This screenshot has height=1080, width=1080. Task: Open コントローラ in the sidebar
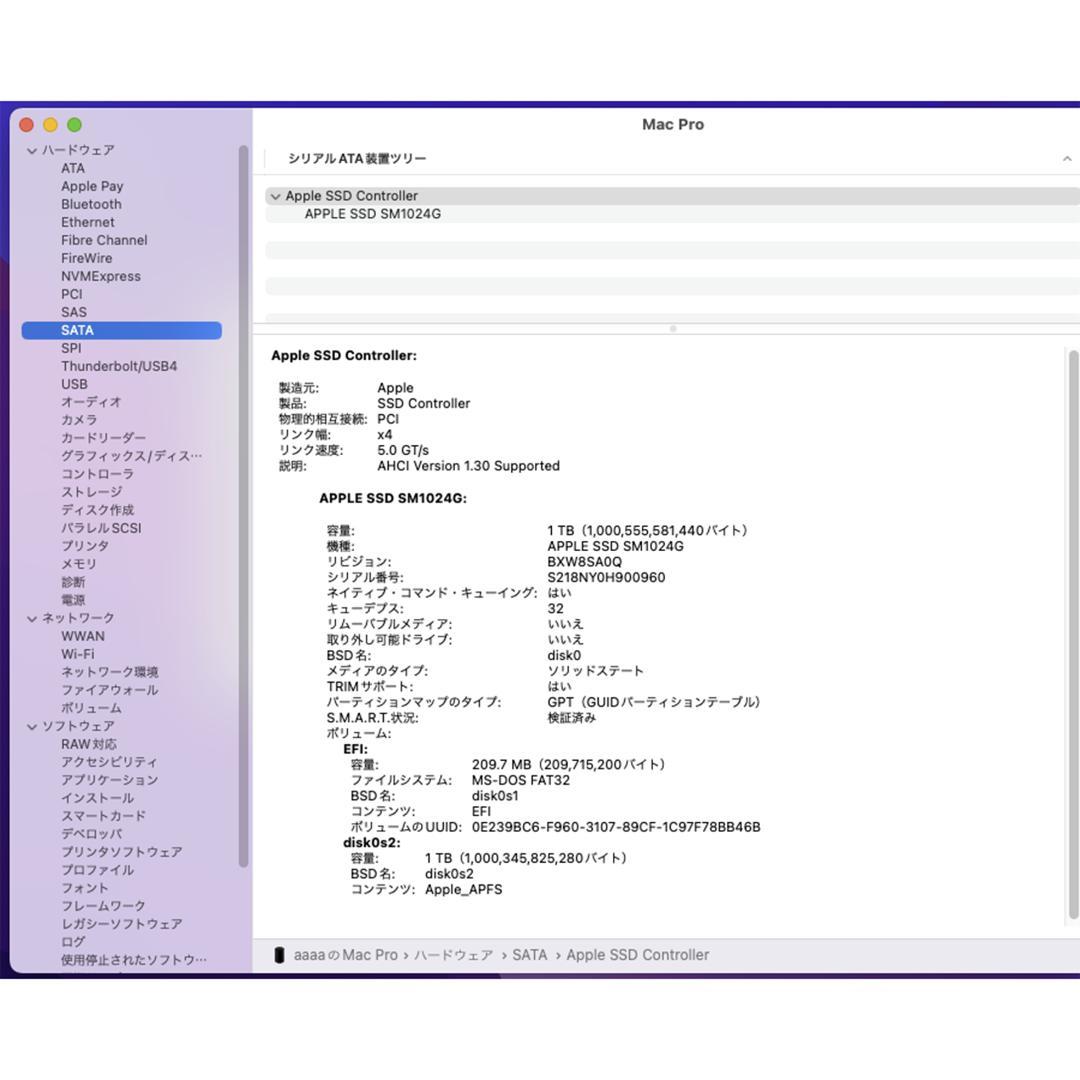coord(97,474)
